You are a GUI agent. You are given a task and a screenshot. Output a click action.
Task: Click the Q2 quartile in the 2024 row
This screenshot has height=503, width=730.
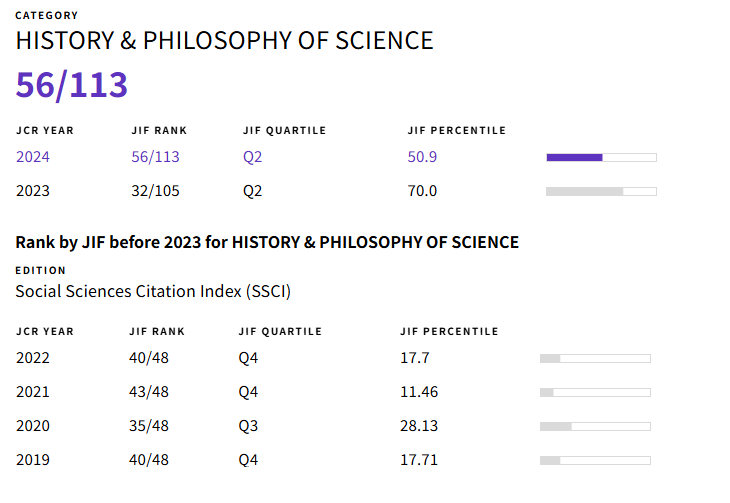(x=252, y=157)
